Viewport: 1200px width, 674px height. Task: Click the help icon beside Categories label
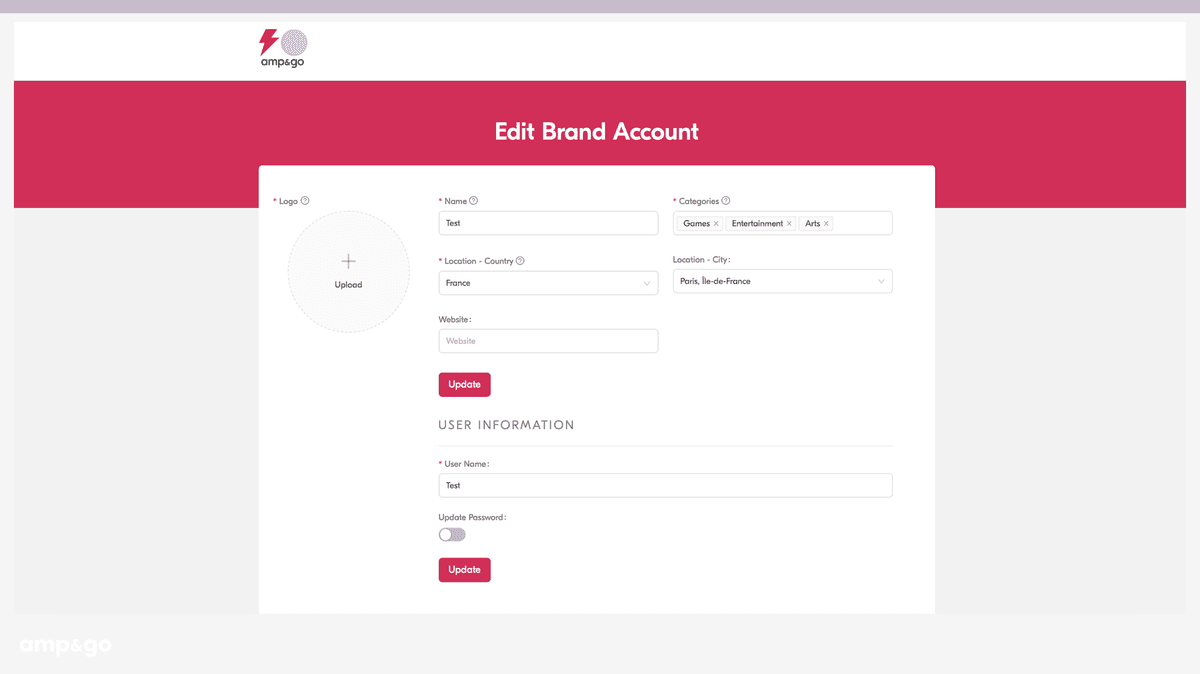click(x=726, y=201)
